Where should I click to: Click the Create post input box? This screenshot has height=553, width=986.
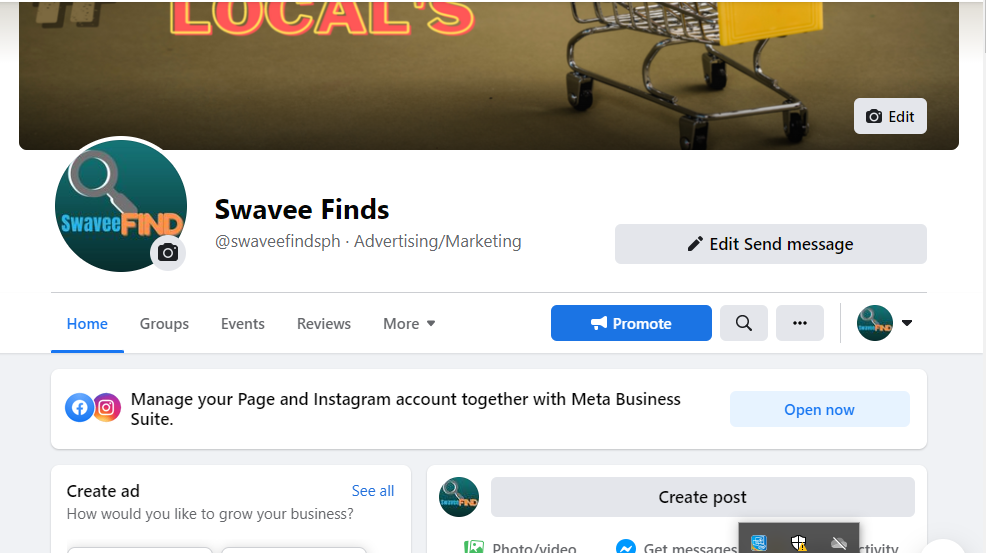pos(702,497)
